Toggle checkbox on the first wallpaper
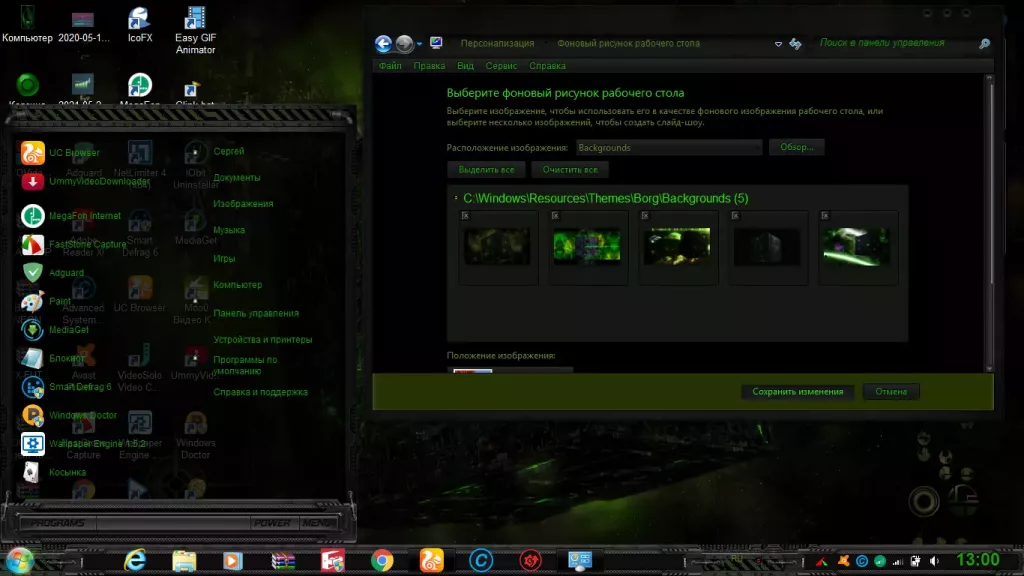 coord(466,216)
